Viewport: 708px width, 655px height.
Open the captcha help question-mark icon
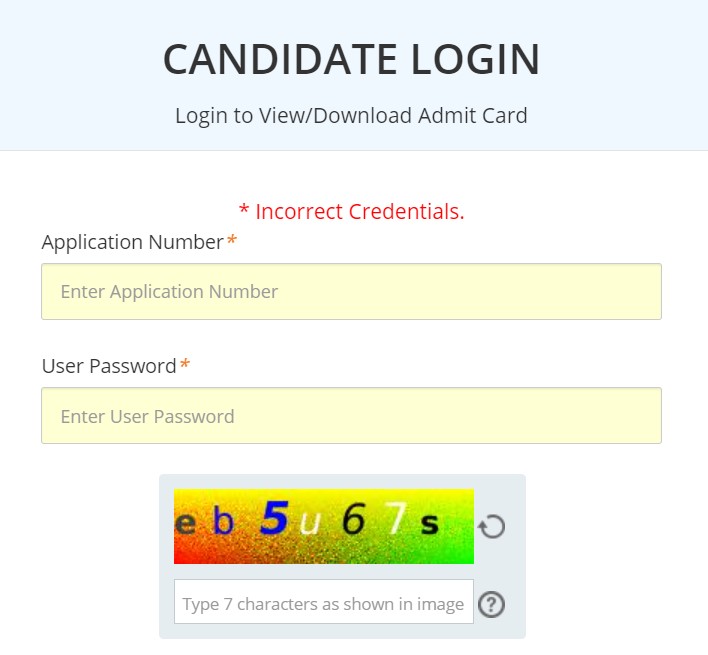(491, 604)
